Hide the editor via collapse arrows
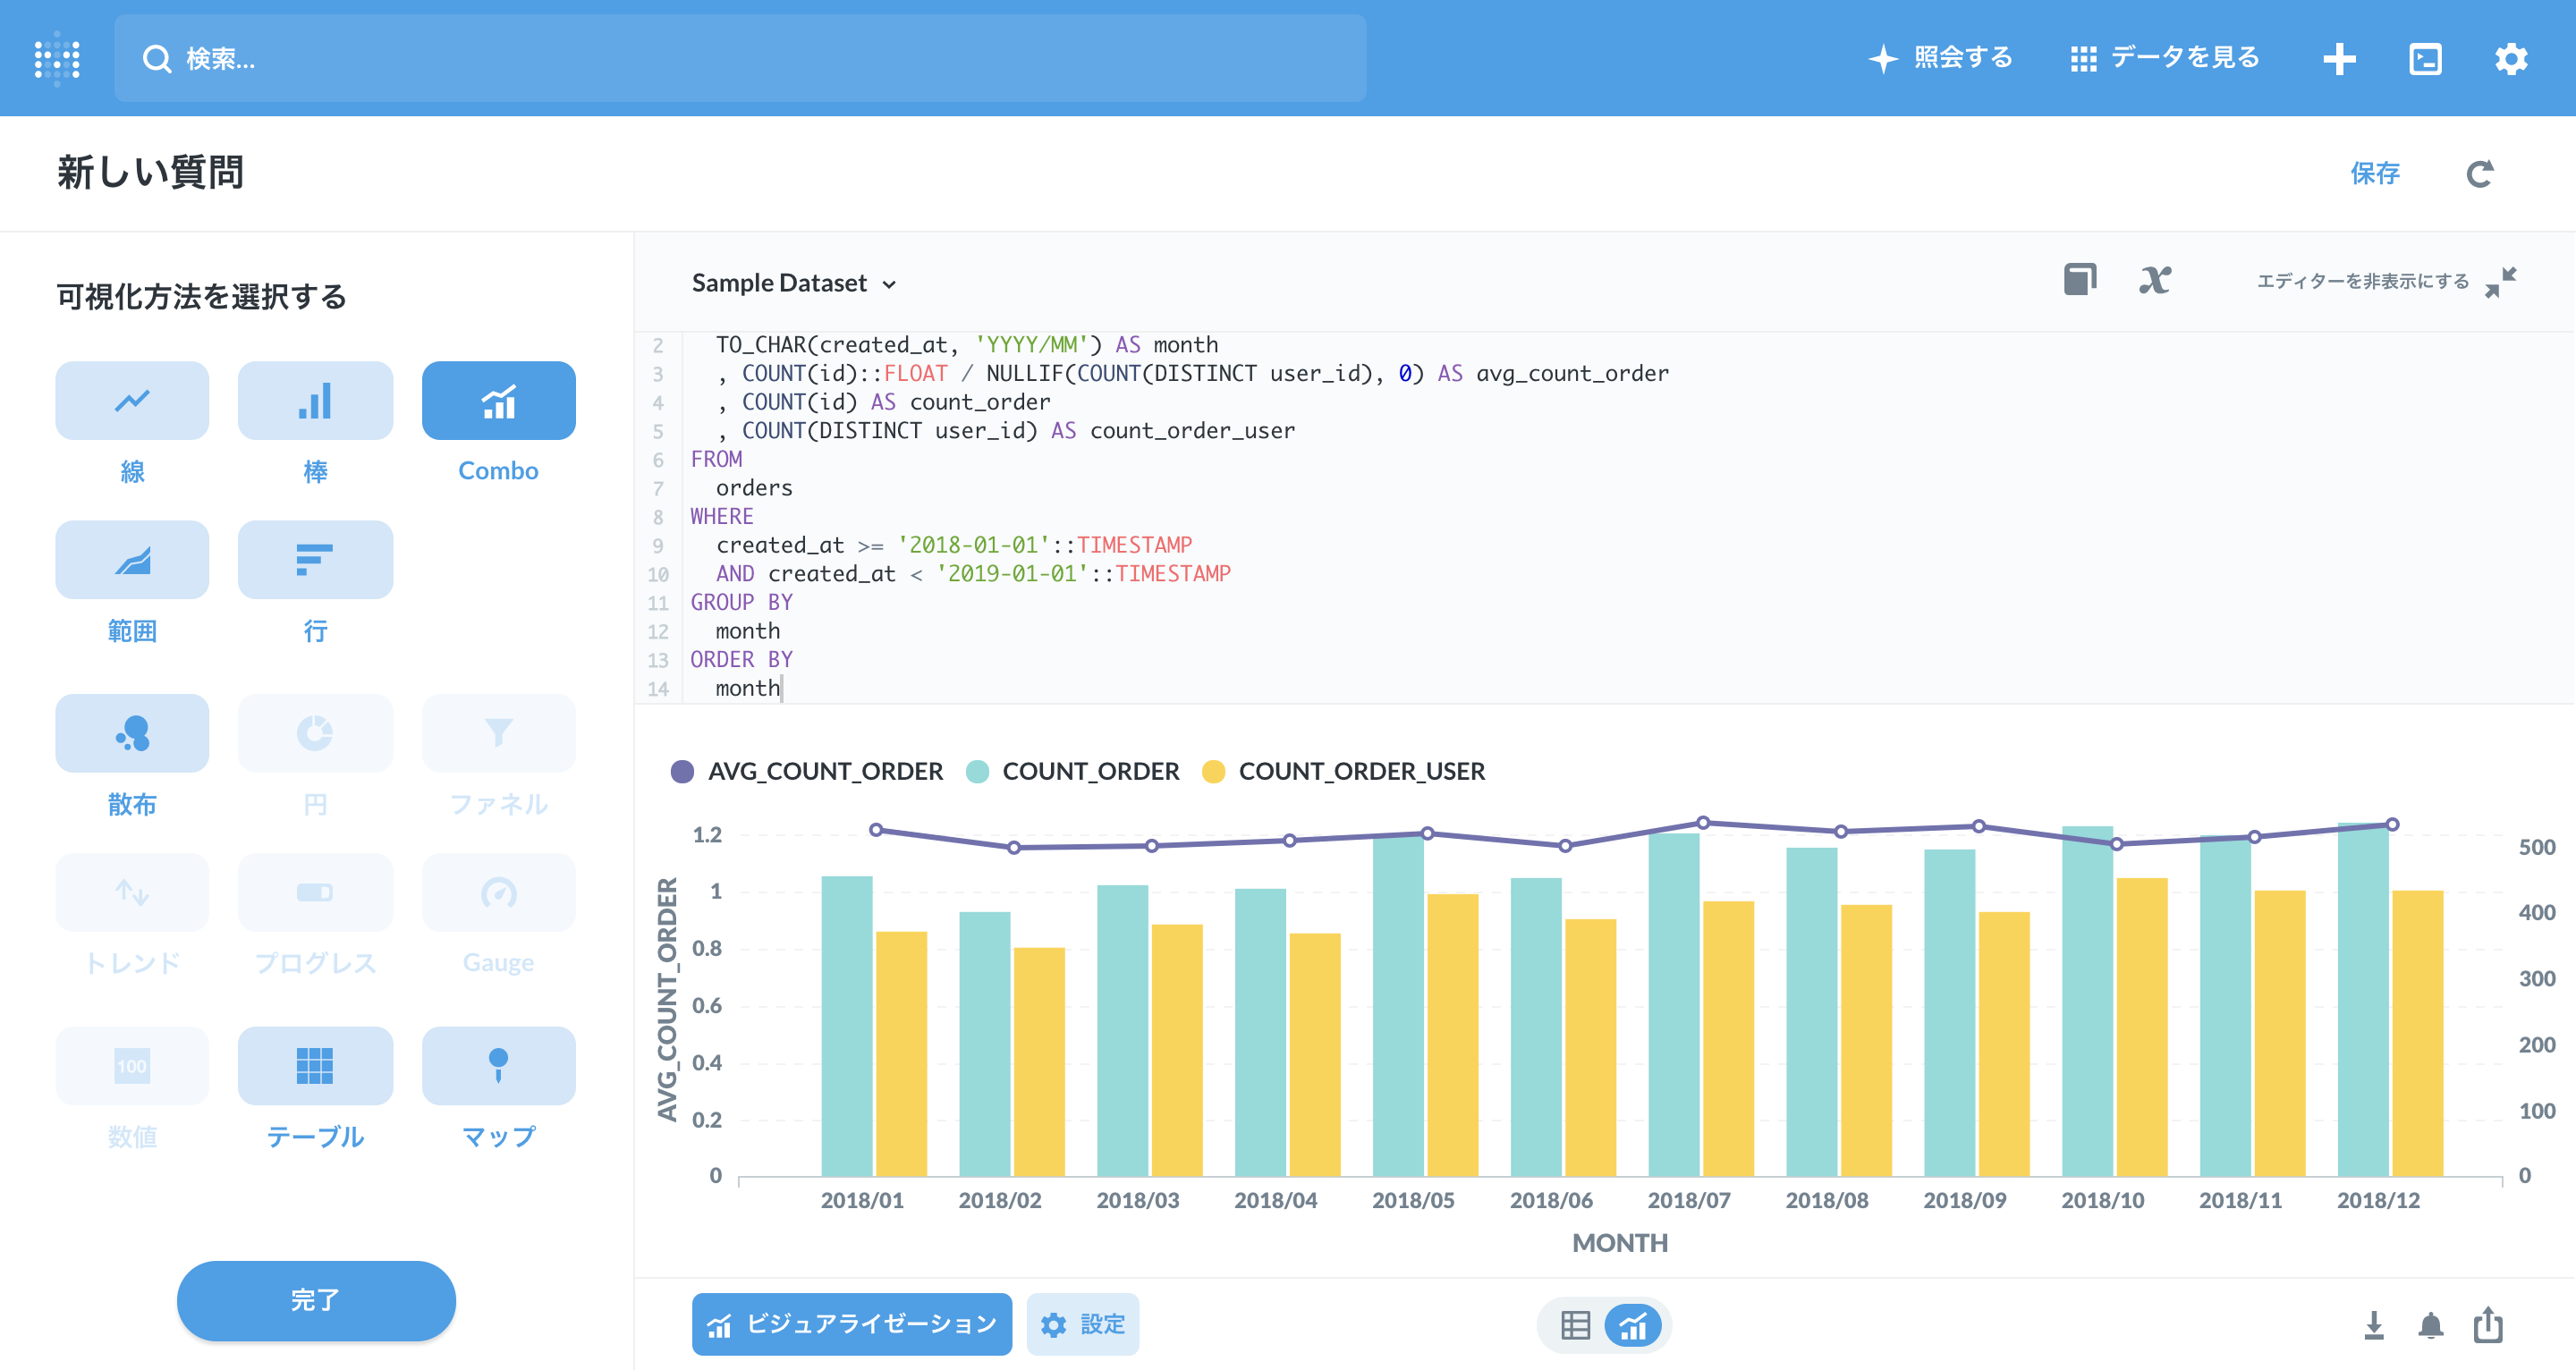 coord(2500,282)
